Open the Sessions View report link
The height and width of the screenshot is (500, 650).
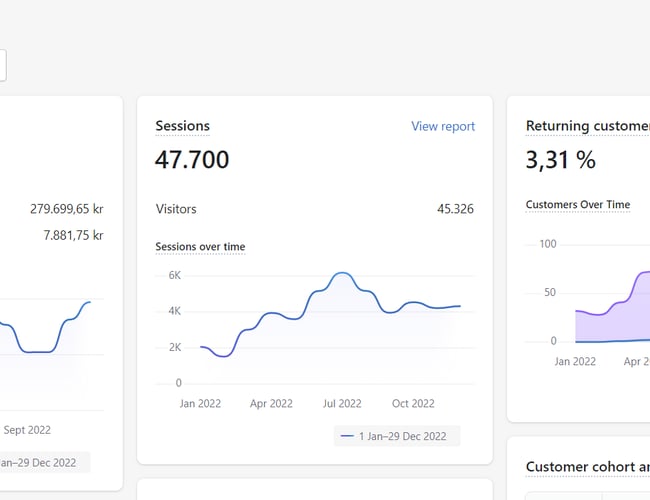pos(443,126)
